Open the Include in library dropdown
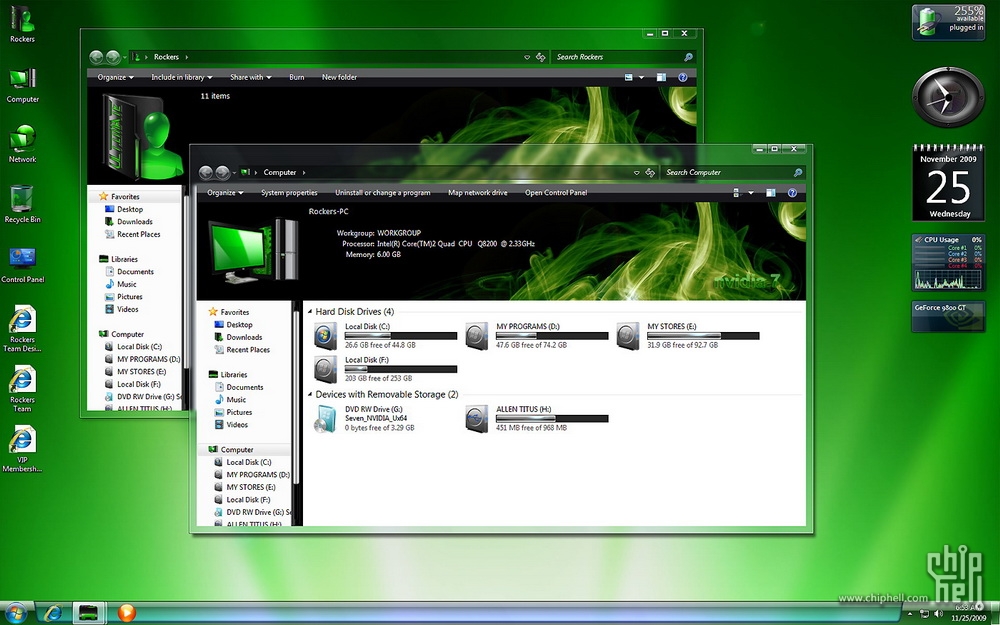Screen dimensions: 1000x625 pos(181,77)
